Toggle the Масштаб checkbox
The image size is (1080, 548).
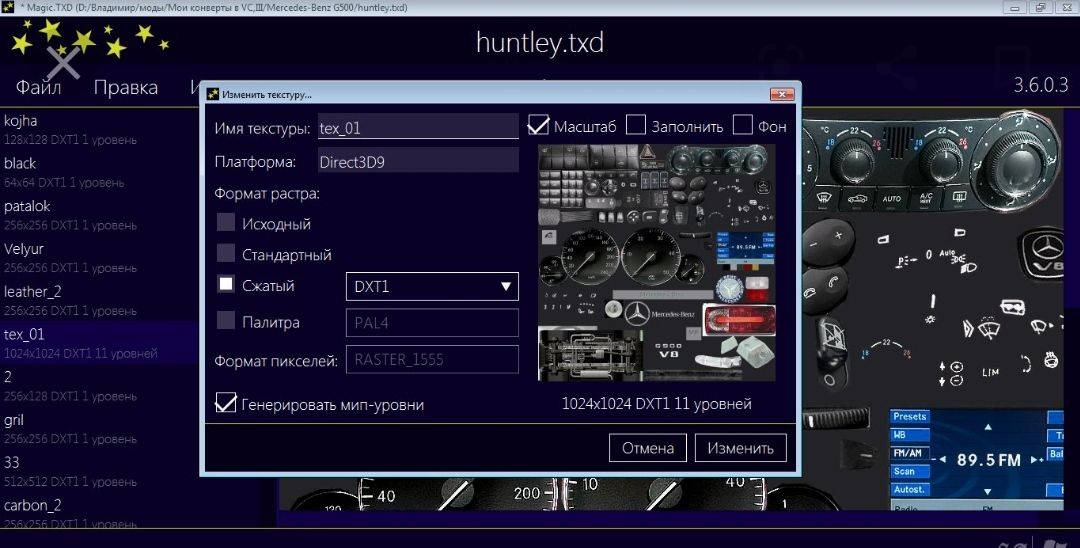[x=539, y=126]
